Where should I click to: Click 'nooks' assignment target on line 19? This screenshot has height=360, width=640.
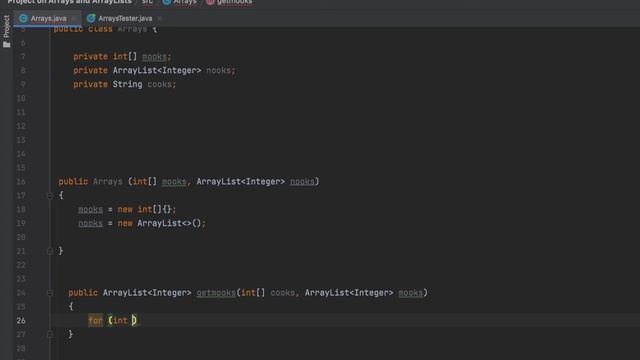pos(90,223)
